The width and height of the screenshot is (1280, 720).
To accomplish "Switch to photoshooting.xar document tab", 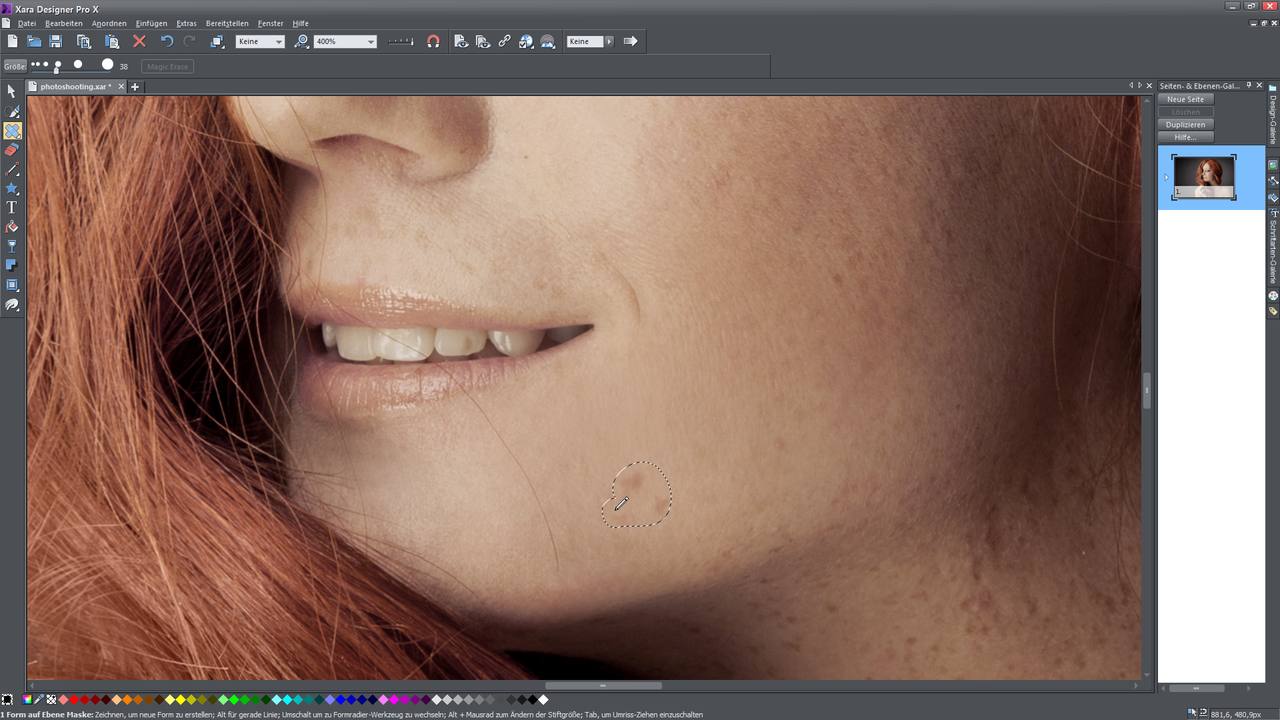I will pyautogui.click(x=75, y=87).
